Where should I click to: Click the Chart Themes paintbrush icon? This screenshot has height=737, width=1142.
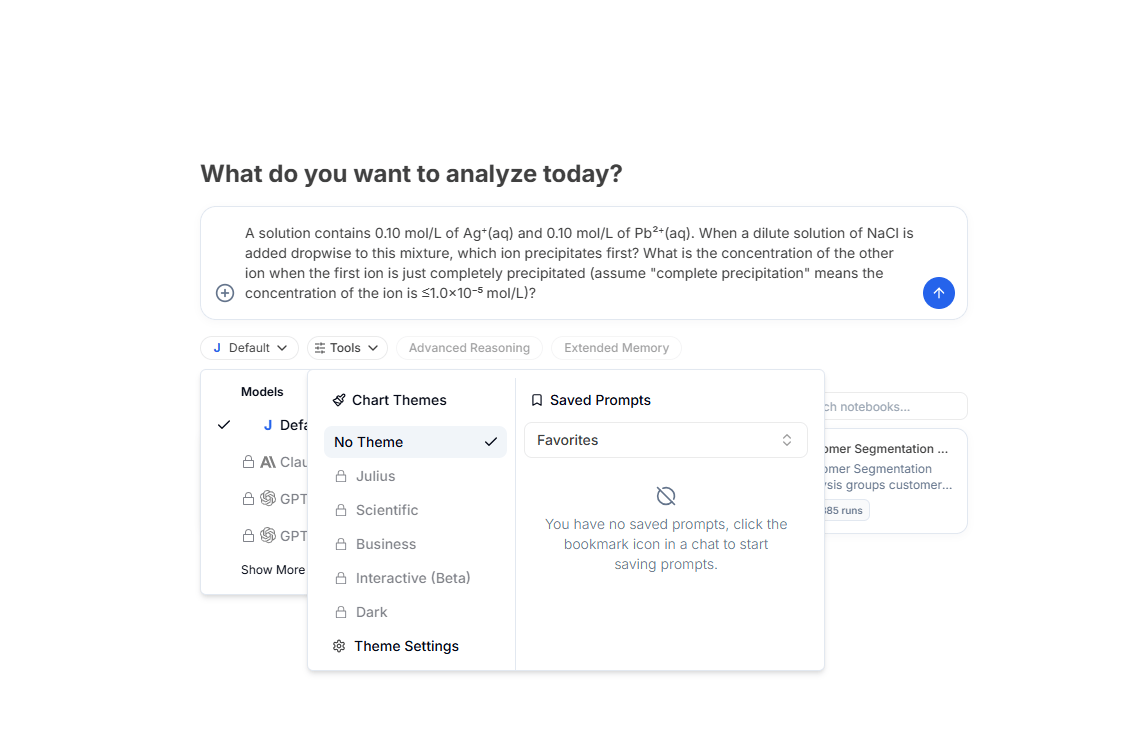point(339,400)
